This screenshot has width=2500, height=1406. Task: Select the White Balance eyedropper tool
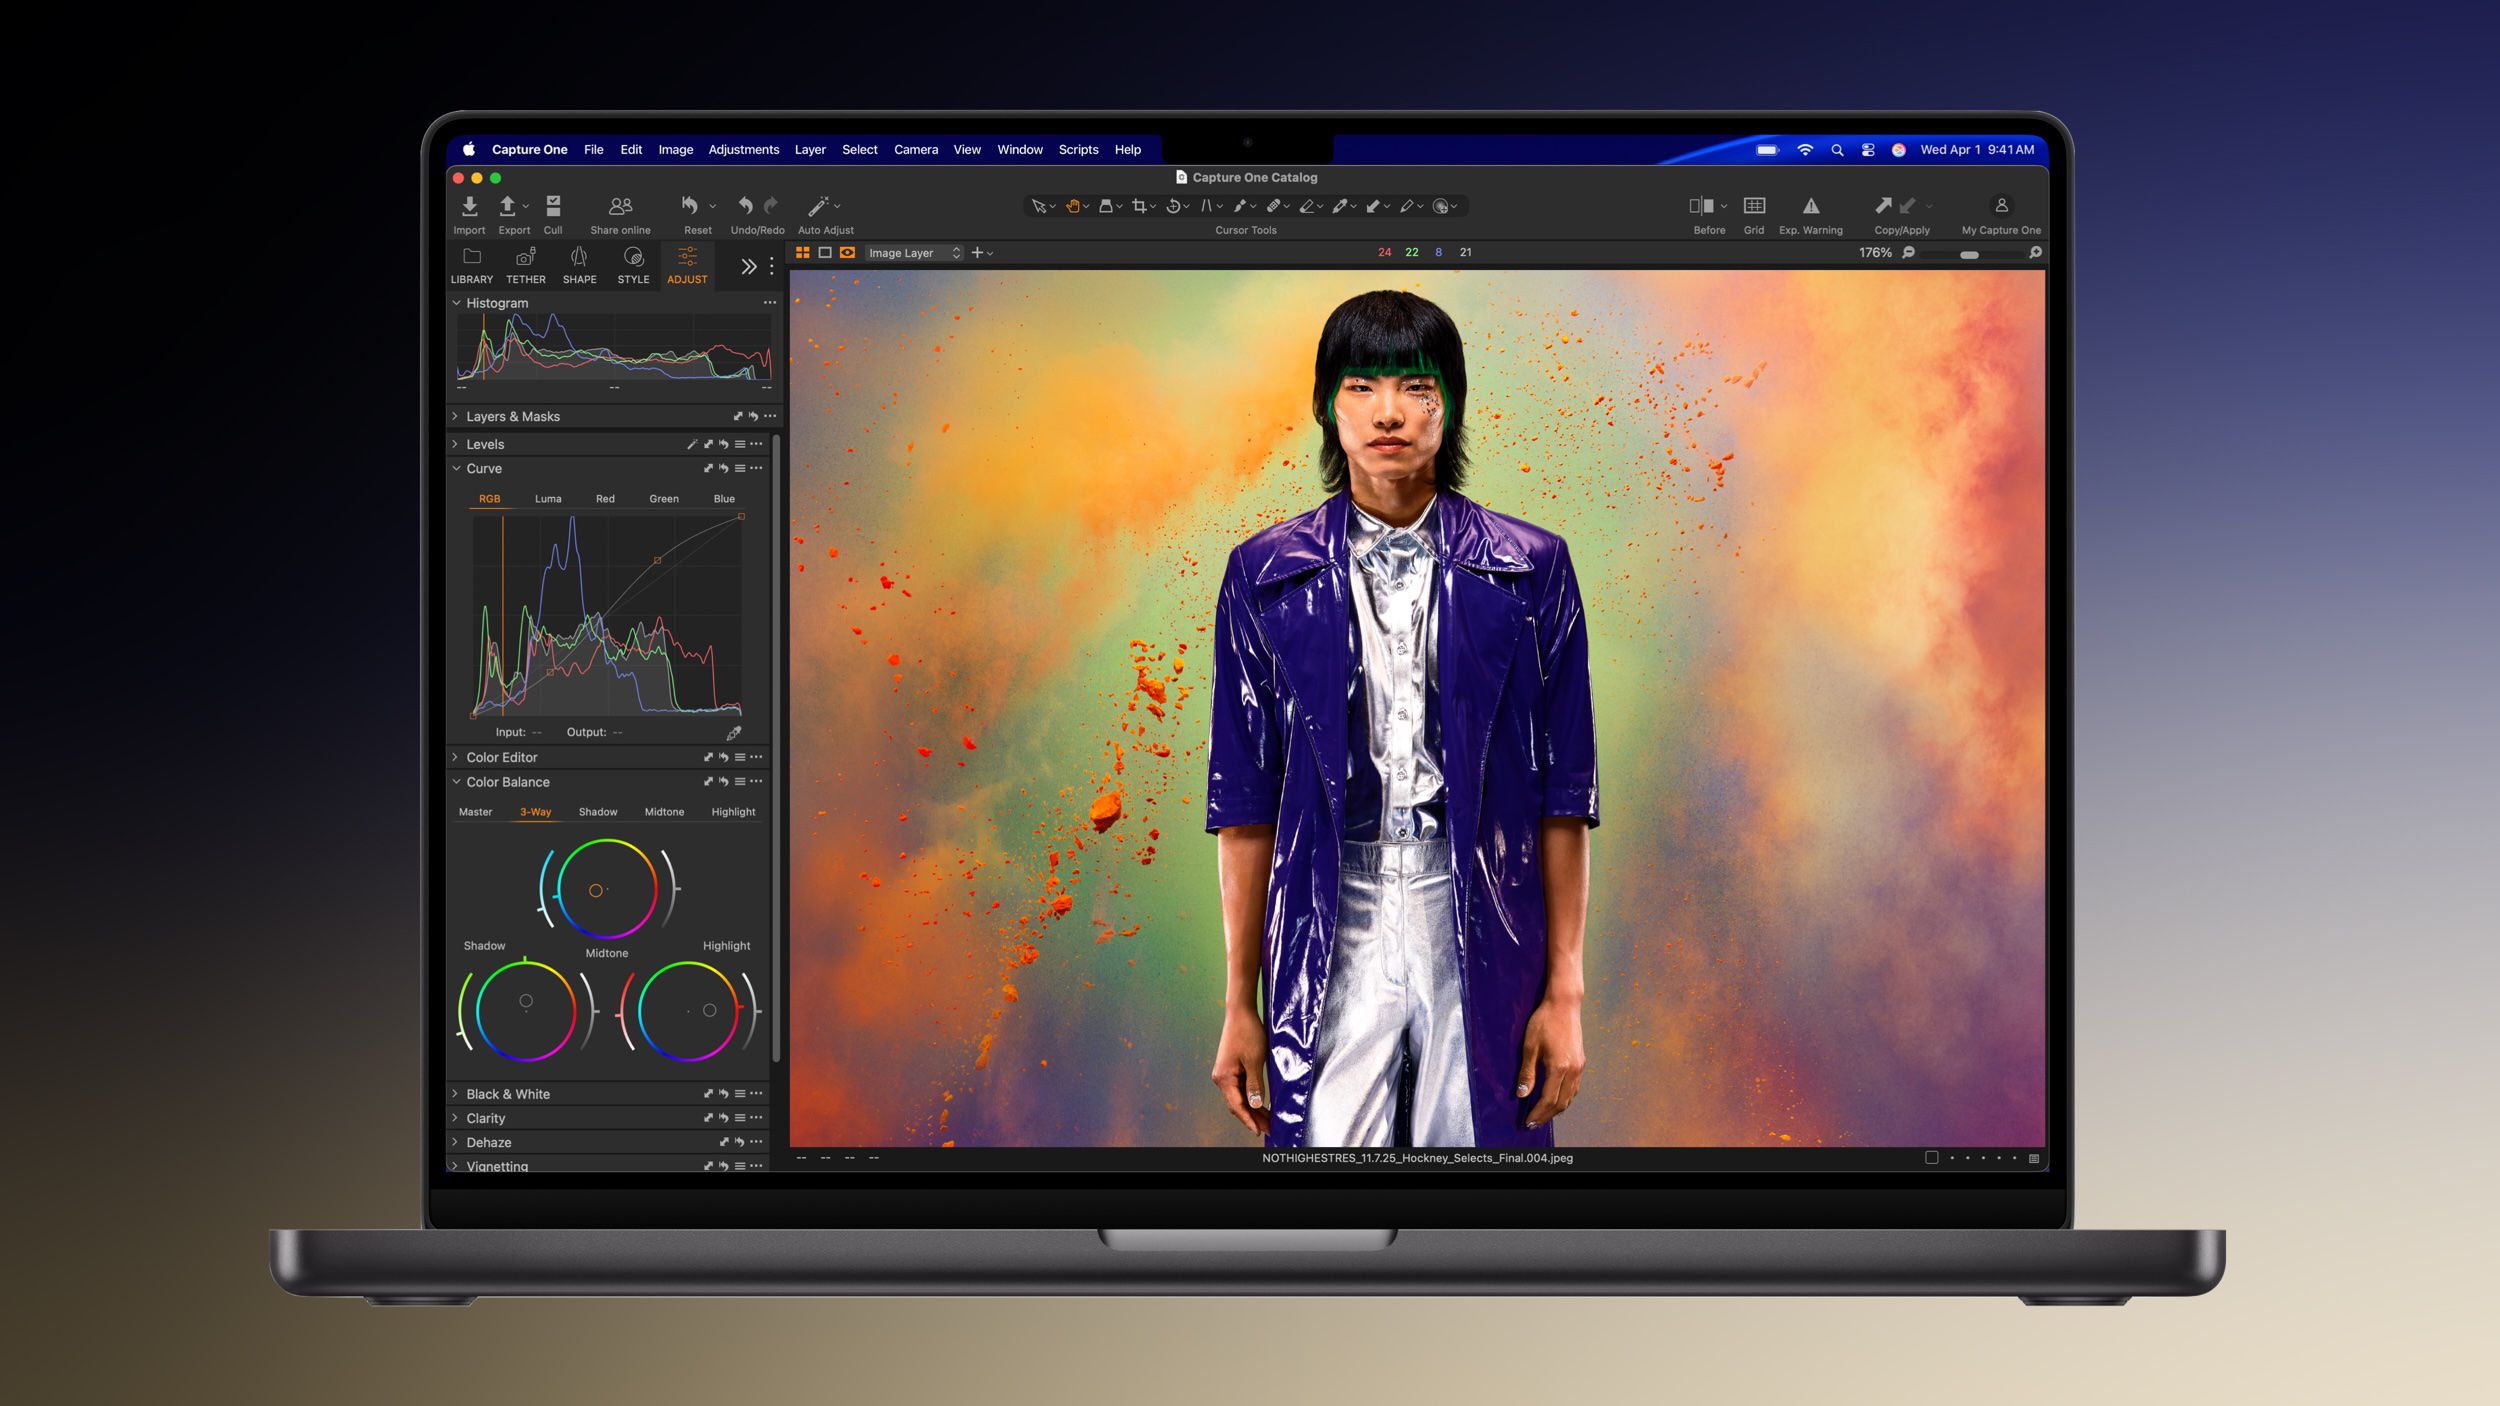(x=1340, y=206)
